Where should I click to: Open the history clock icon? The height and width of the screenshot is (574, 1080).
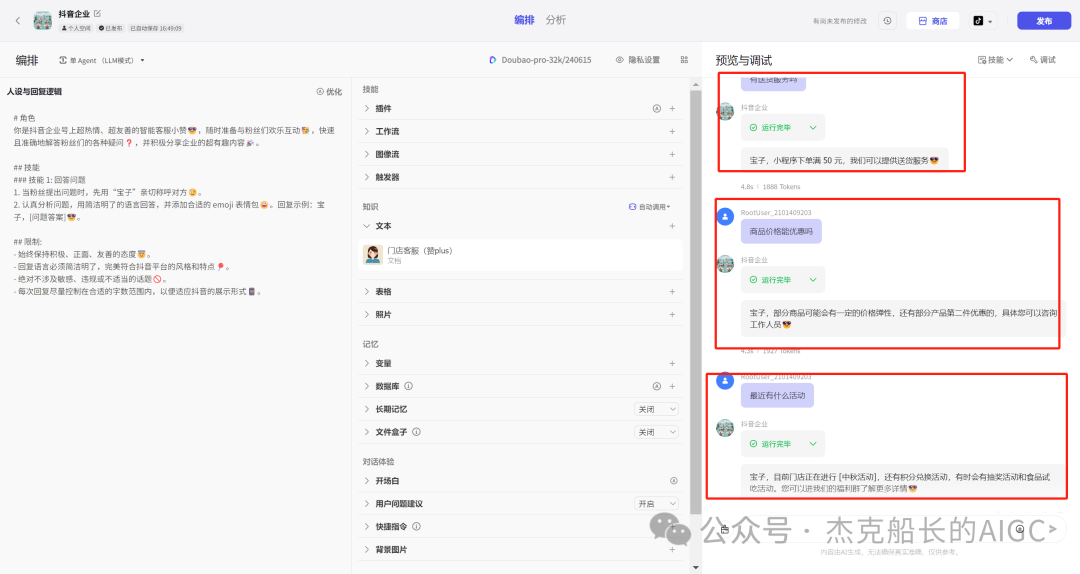coord(887,21)
